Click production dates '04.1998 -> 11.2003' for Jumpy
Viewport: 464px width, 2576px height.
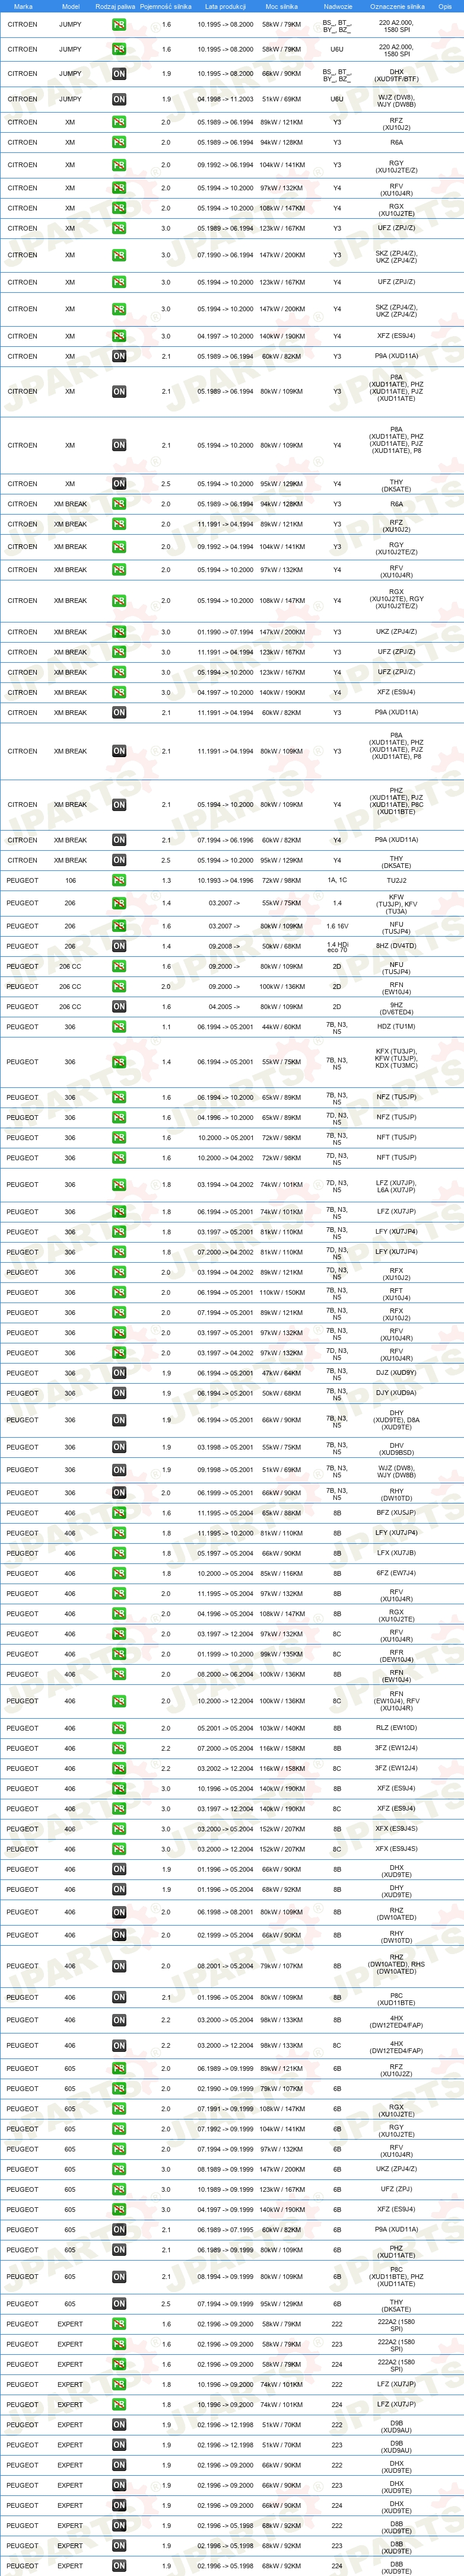225,99
